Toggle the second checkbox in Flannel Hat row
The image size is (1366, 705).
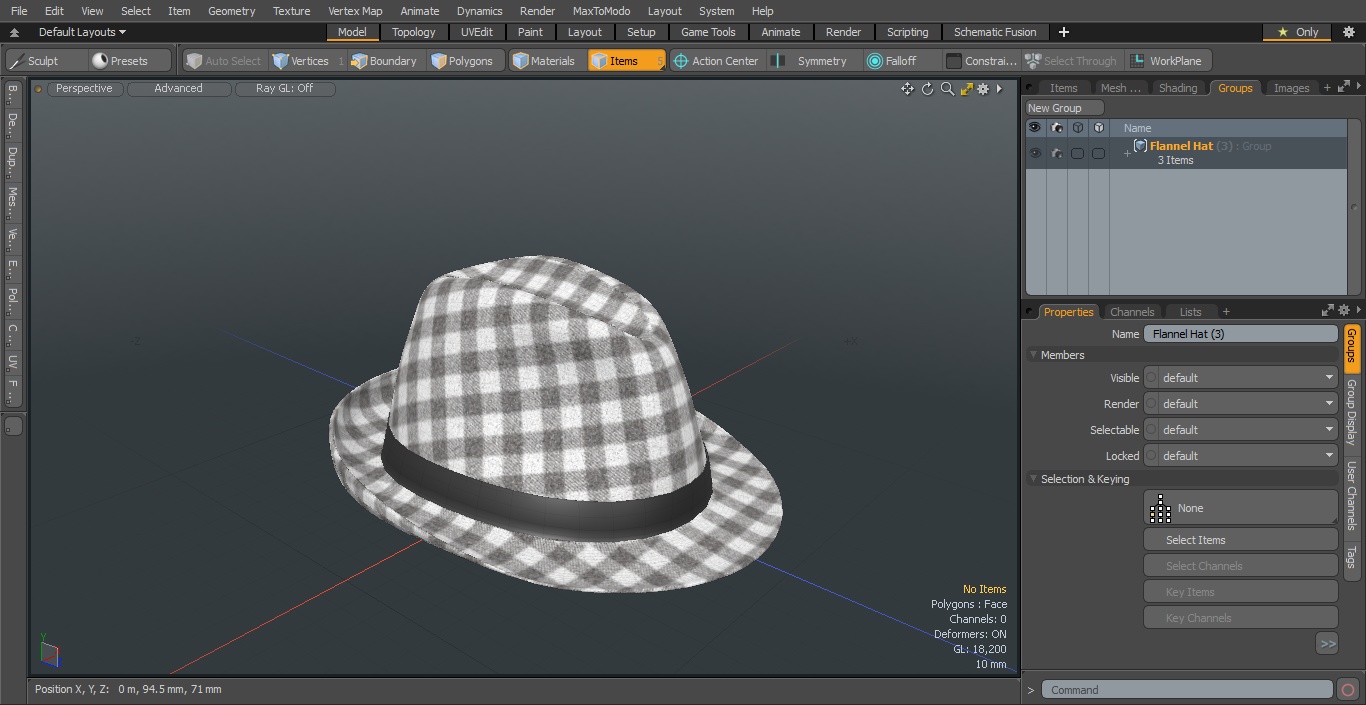pos(1098,153)
